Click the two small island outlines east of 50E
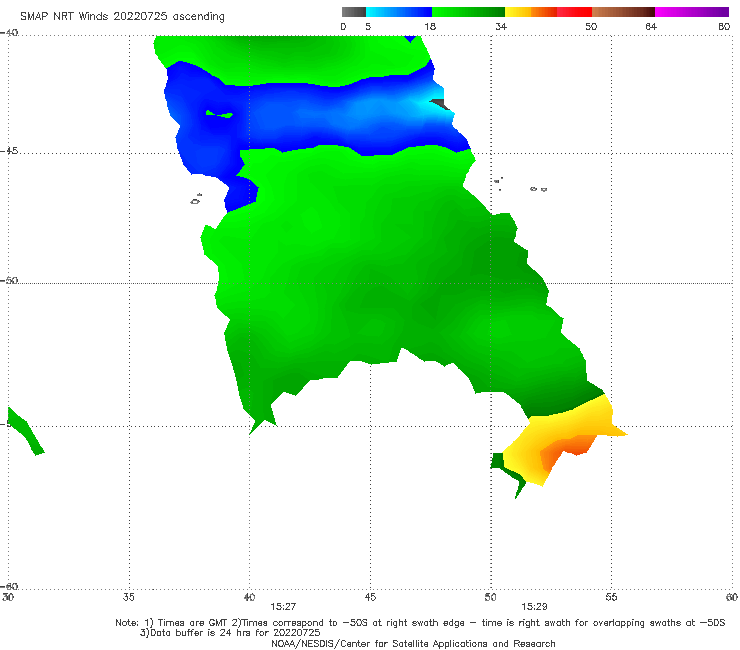 pos(538,189)
